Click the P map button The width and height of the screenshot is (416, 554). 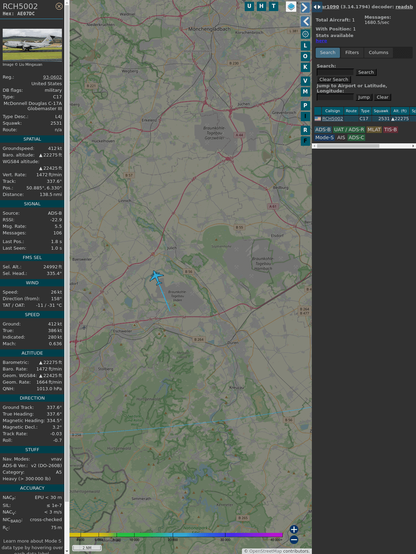tap(305, 106)
